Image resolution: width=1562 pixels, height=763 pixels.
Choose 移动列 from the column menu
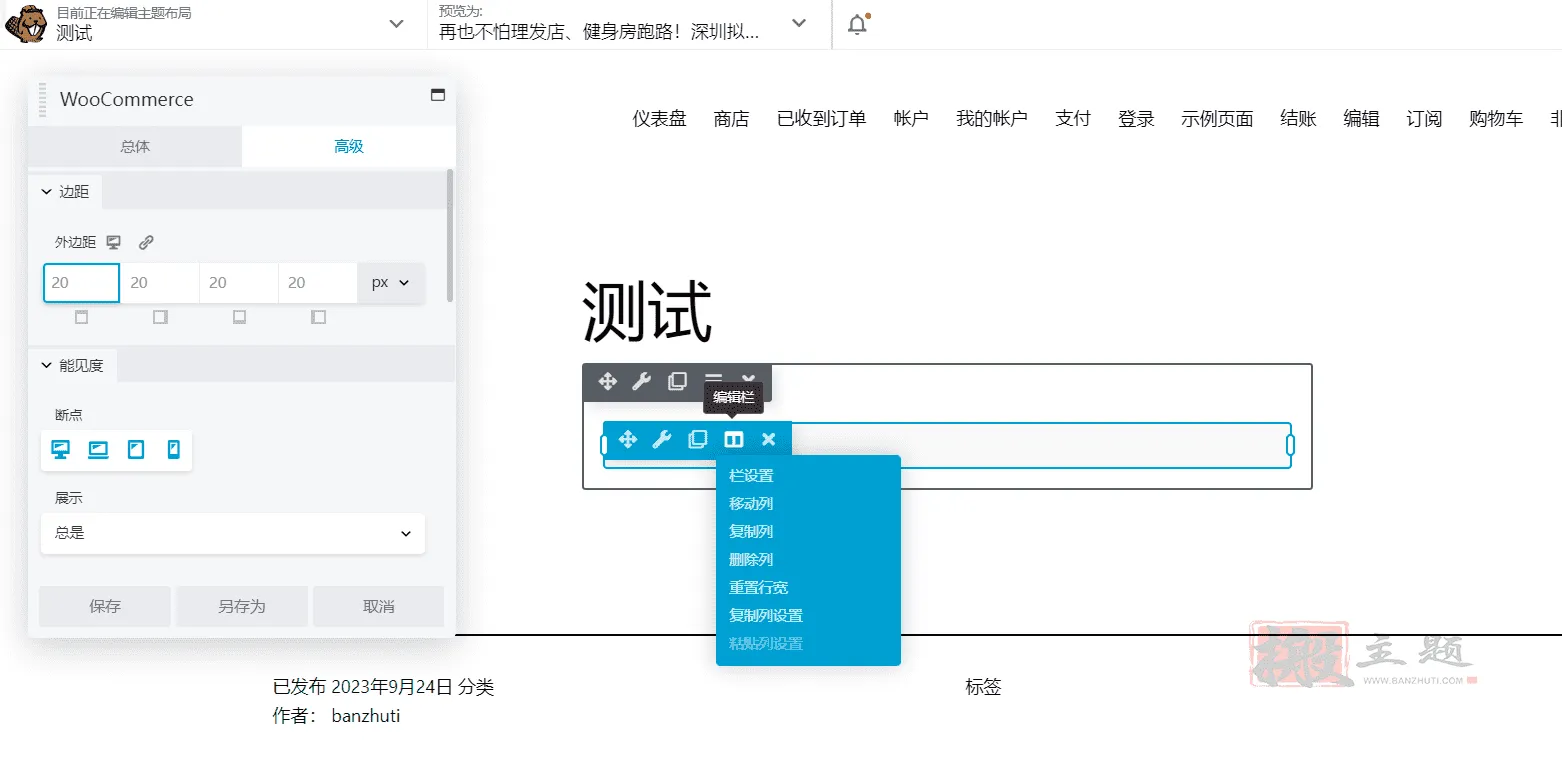[751, 504]
